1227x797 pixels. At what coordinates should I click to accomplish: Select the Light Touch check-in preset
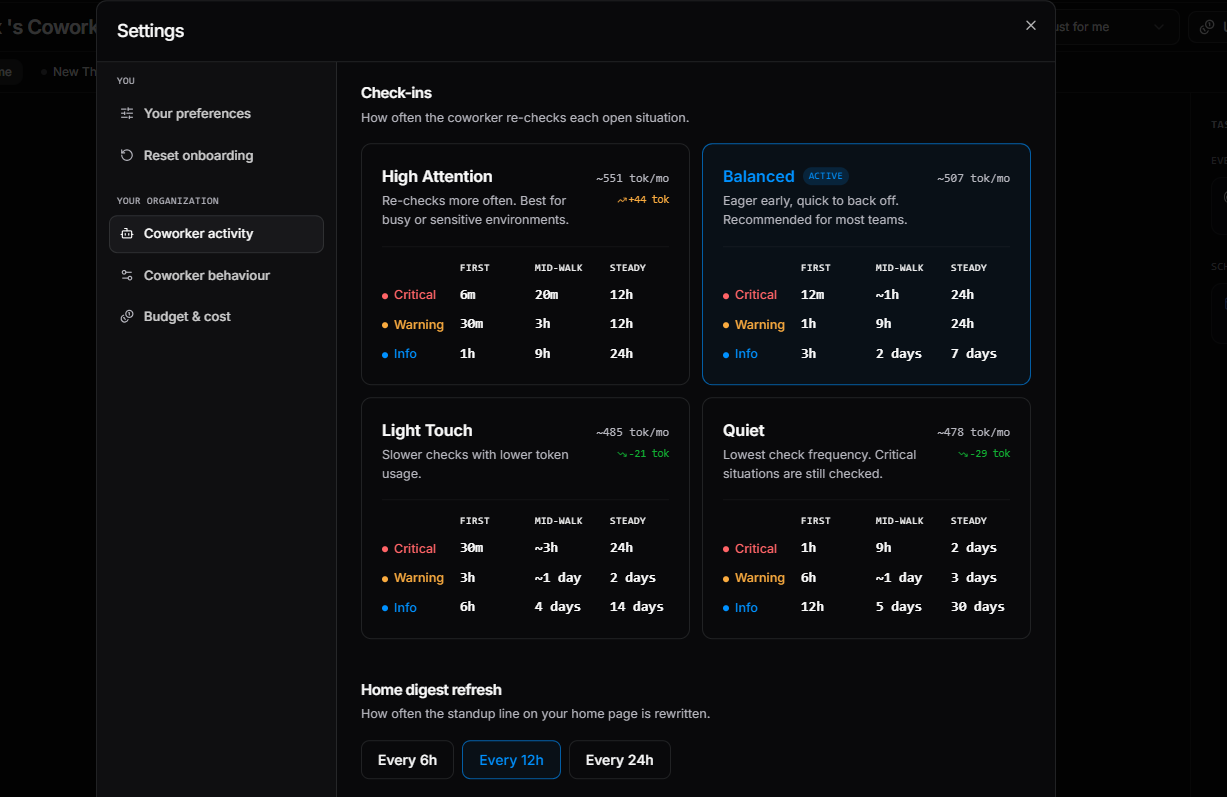point(525,518)
